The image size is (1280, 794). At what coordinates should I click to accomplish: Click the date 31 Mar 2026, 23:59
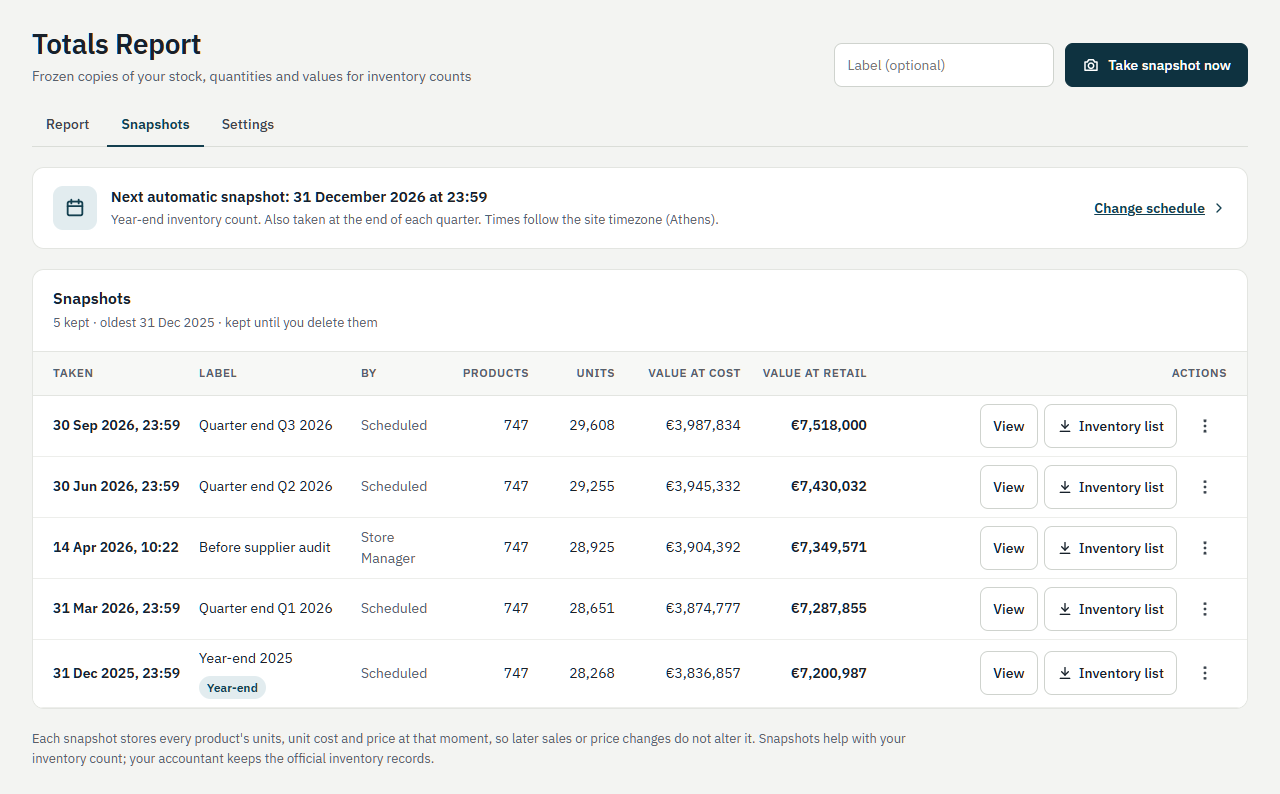[x=116, y=608]
